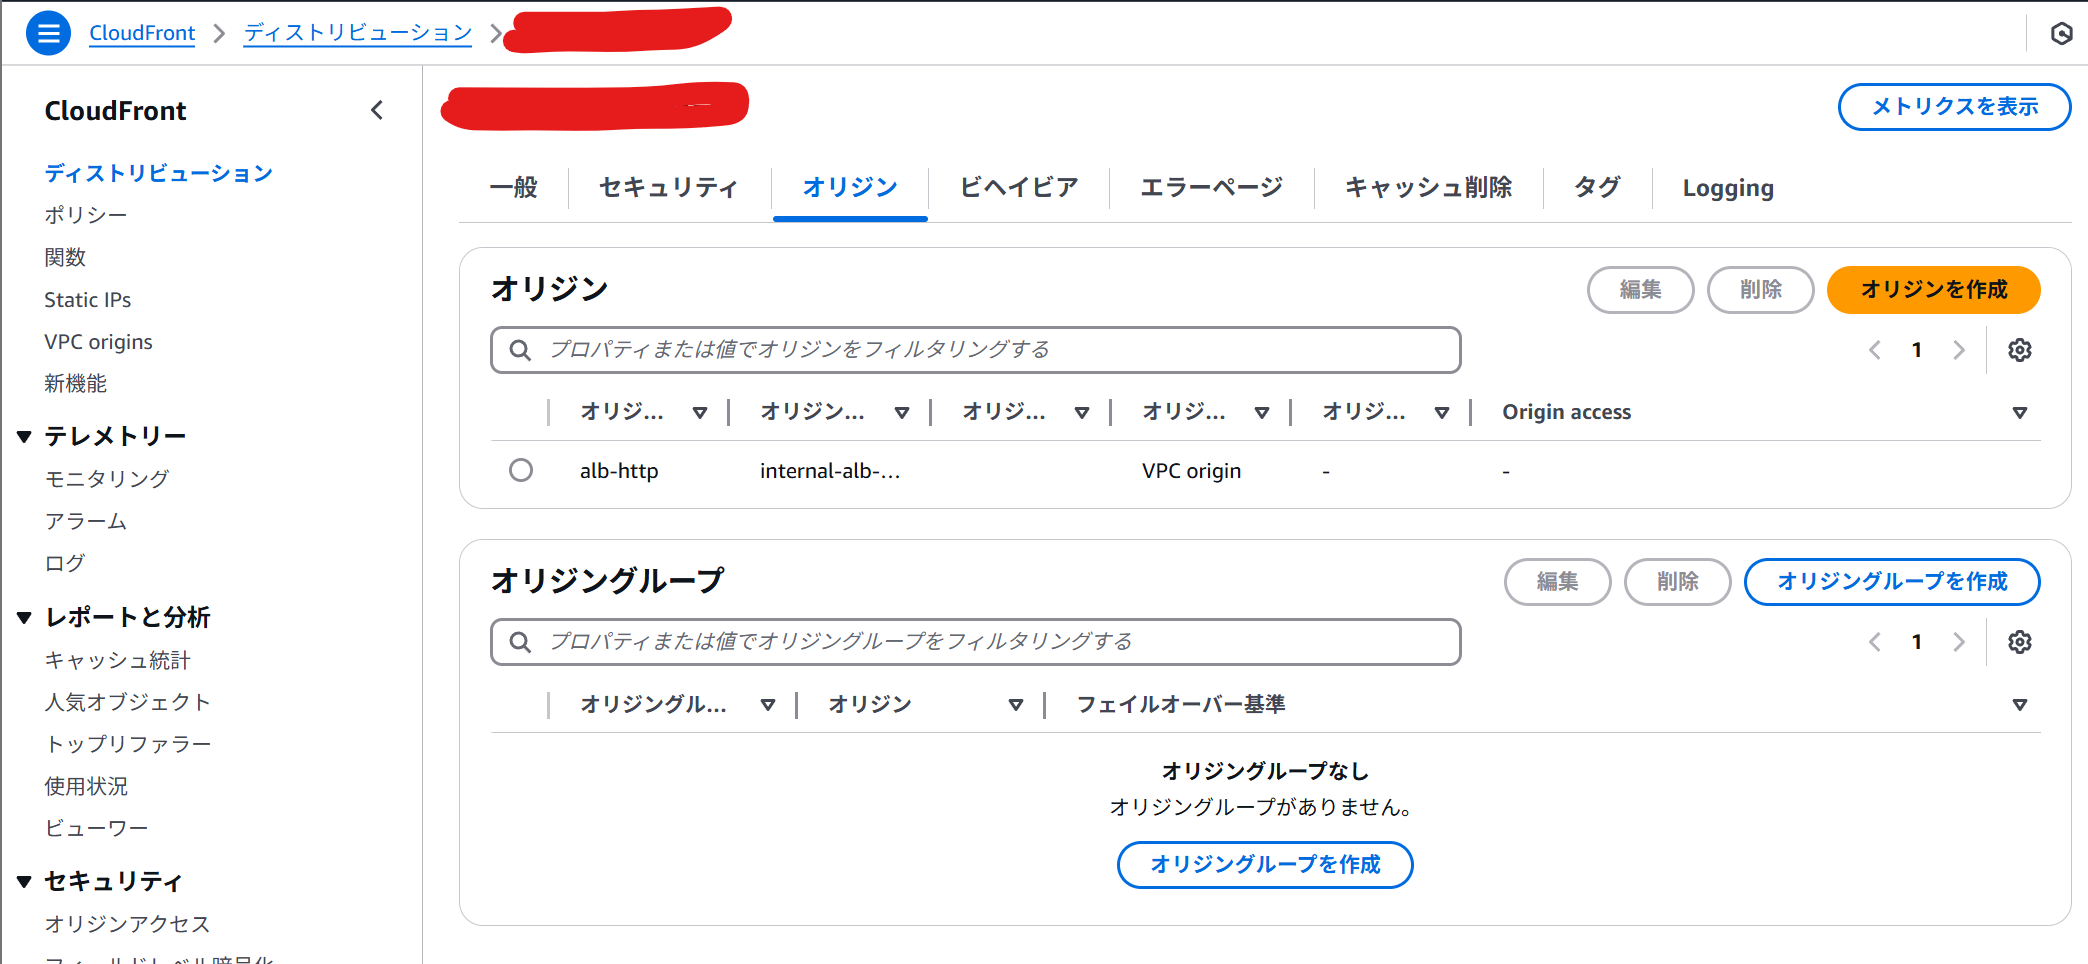Open アラーム in sidebar
Image resolution: width=2088 pixels, height=964 pixels.
(x=86, y=521)
